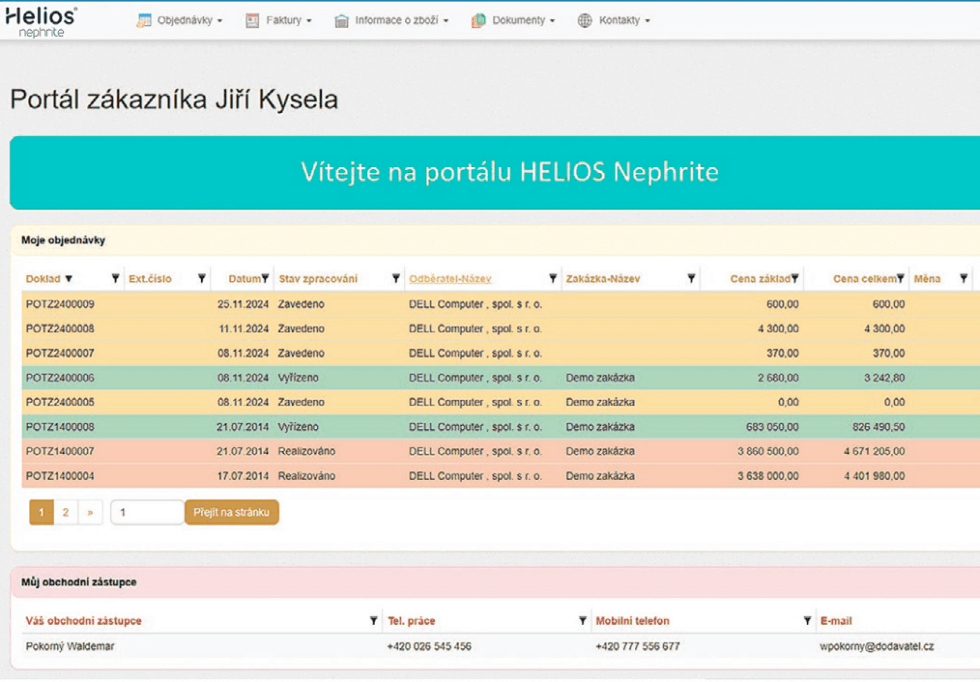Screen dimensions: 980x682
Task: Open the filter for the Doklad column
Action: coord(116,278)
